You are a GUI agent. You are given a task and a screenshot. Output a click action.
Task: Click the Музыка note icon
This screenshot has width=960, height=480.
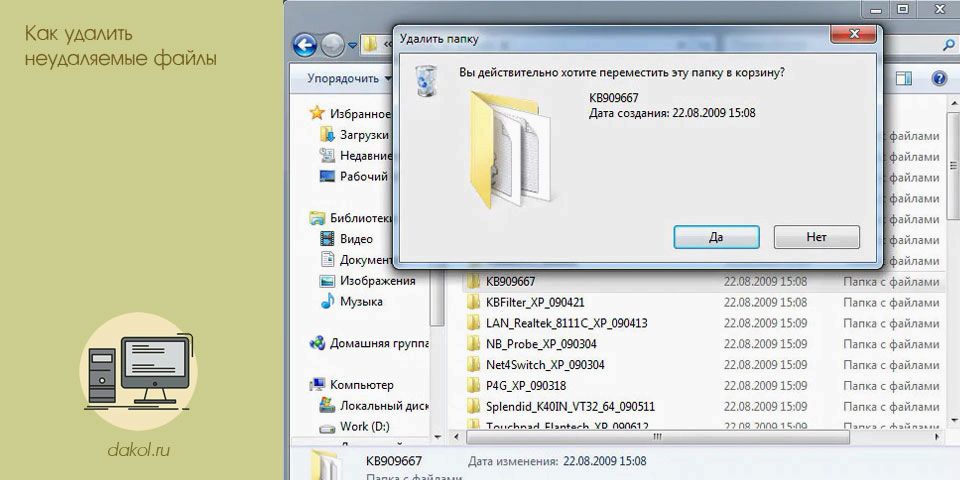point(328,301)
